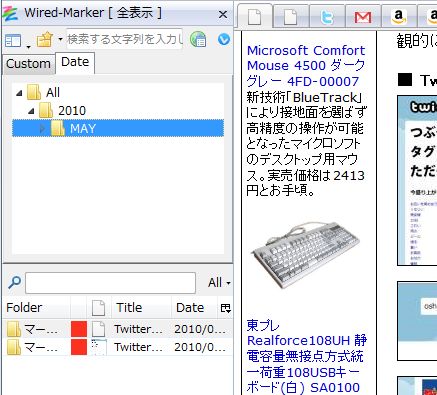Collapse the All folder tree node

[19, 93]
